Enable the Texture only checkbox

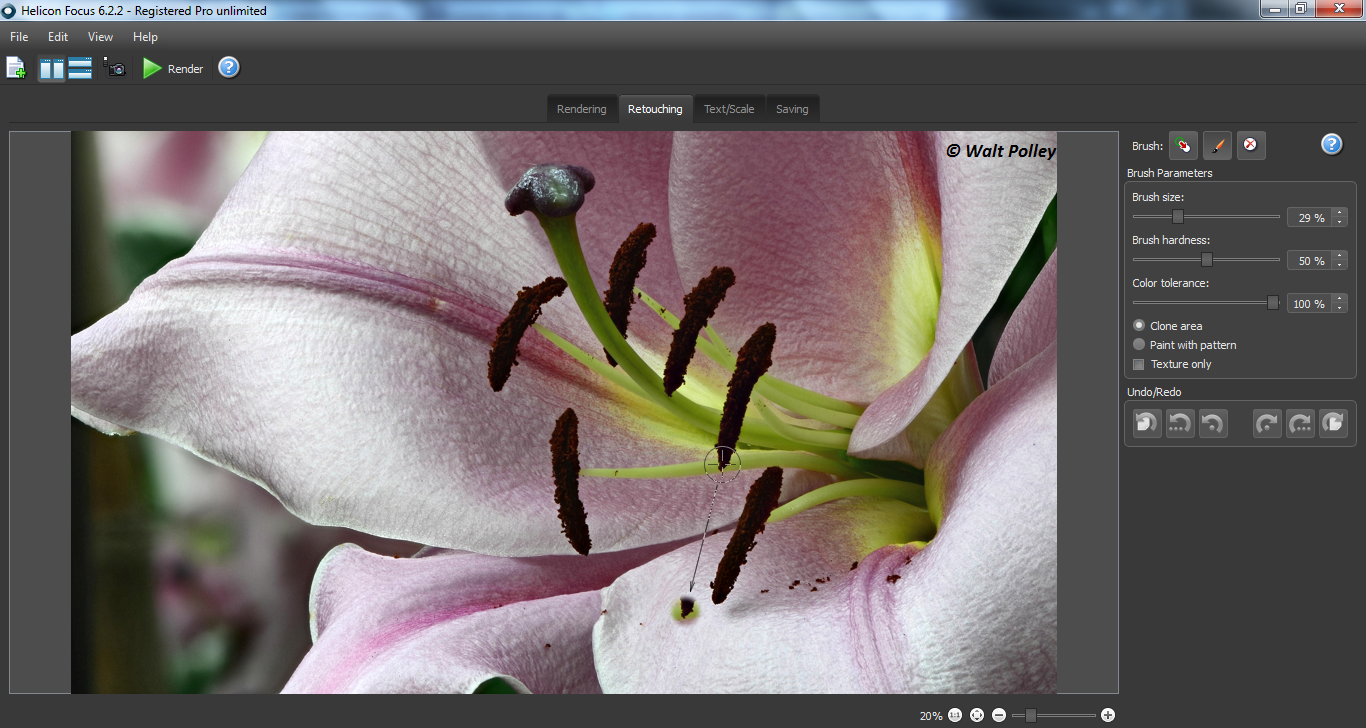[x=1138, y=364]
